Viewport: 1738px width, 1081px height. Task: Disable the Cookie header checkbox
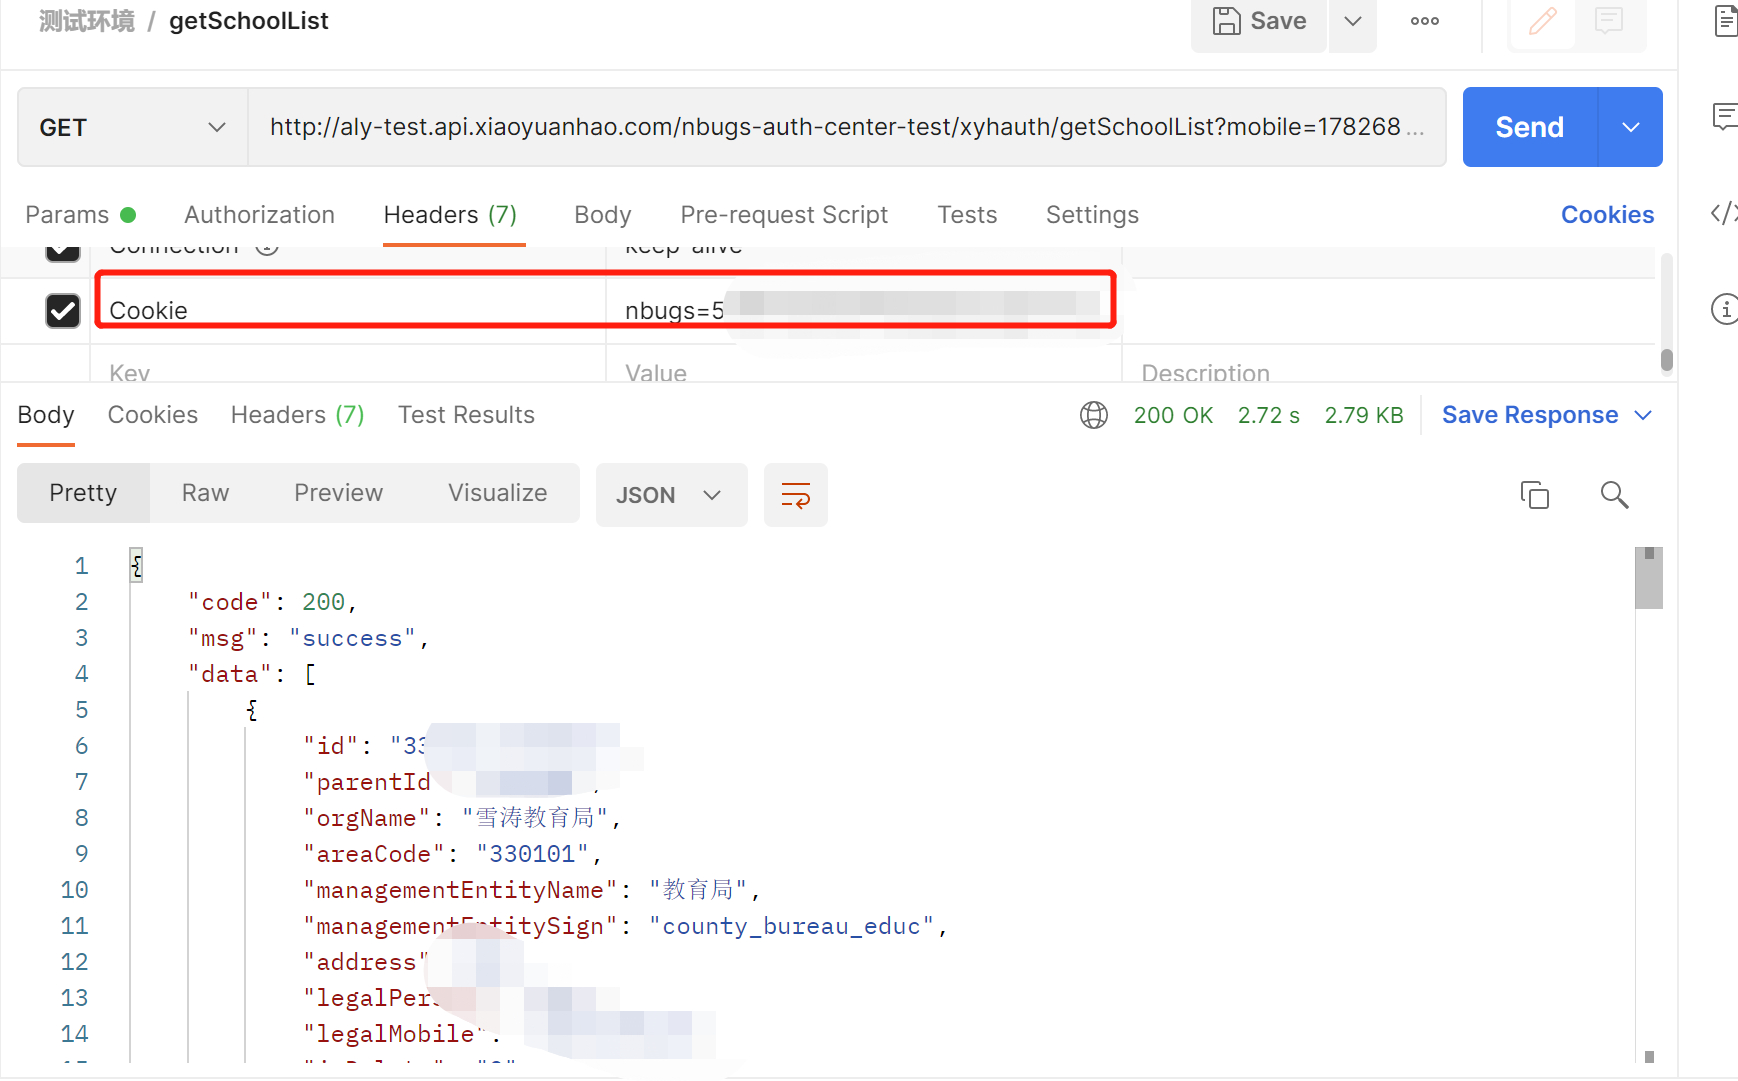[62, 310]
